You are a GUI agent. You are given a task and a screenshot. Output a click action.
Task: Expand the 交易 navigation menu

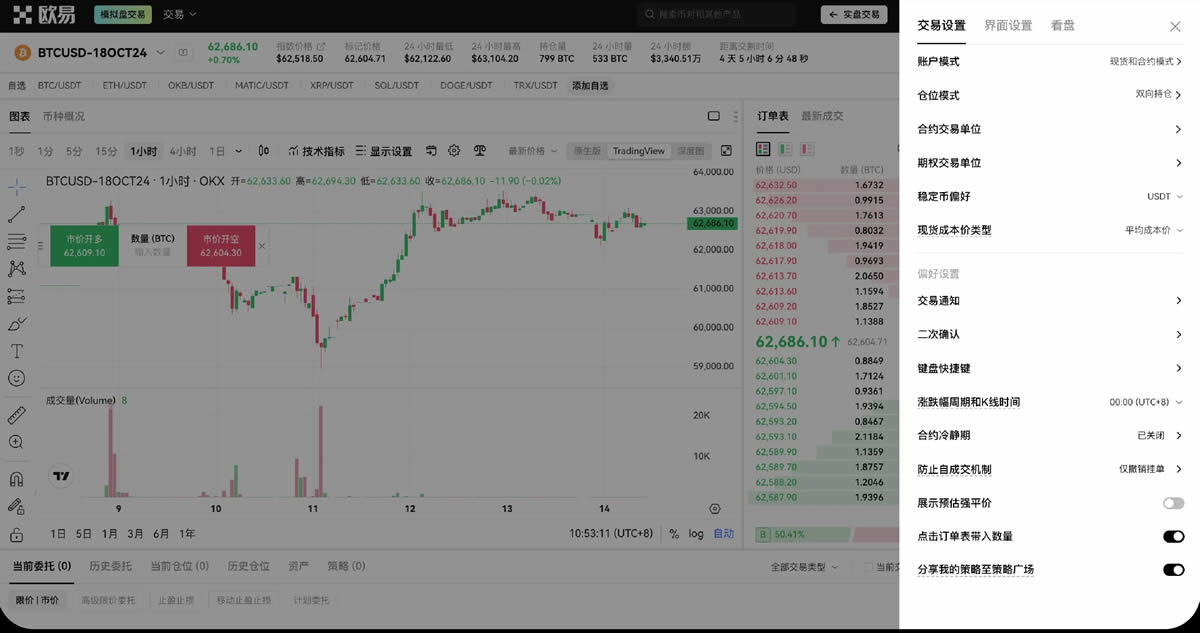pos(180,15)
